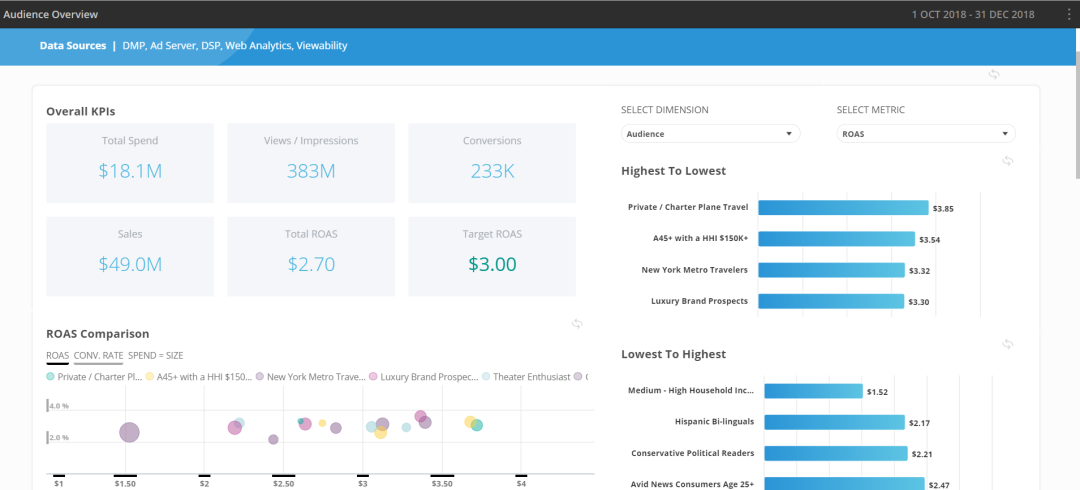This screenshot has height=490, width=1080.
Task: Click the Total Spend KPI tile
Action: (130, 160)
